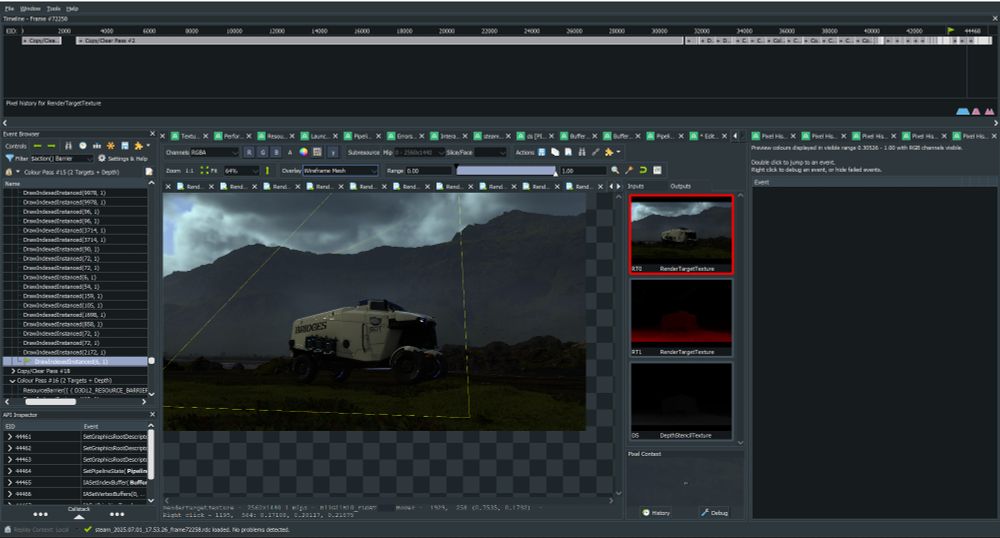This screenshot has height=538, width=1000.
Task: Click the document icon right of Colour Pass #15
Action: [x=149, y=172]
